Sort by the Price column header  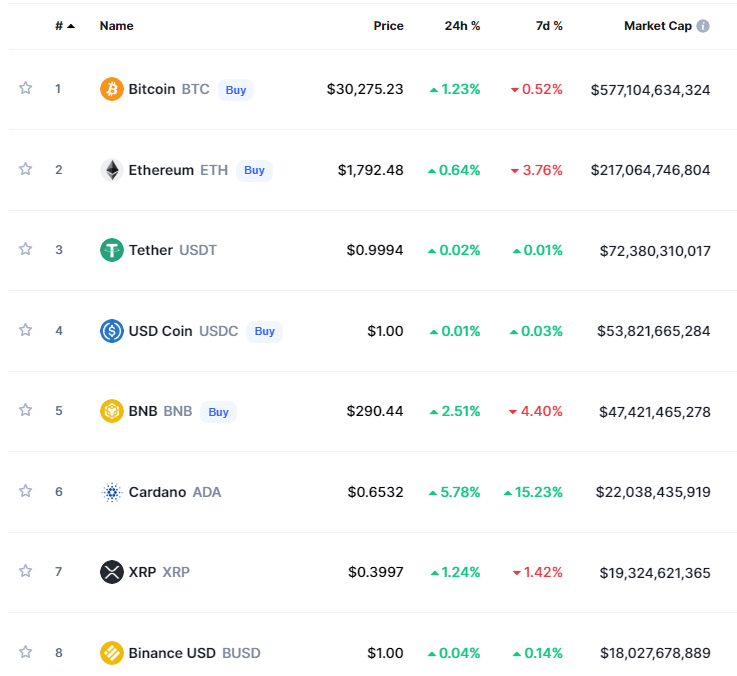[x=388, y=26]
